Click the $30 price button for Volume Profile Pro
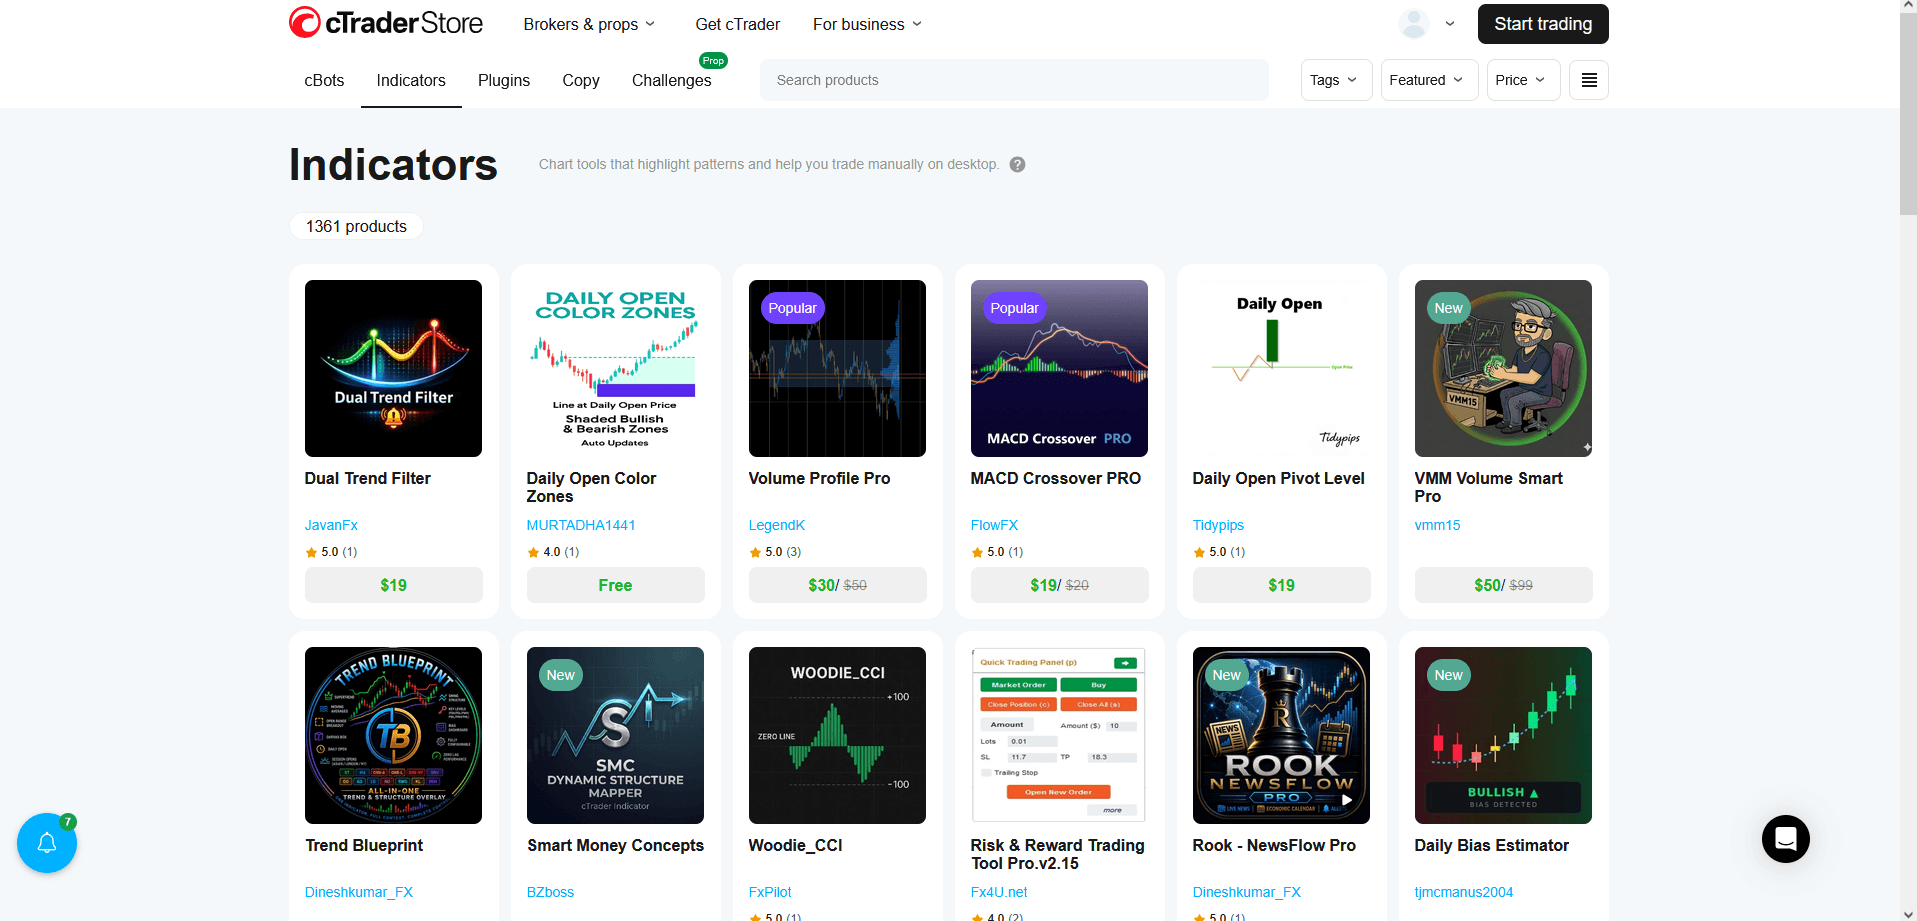Image resolution: width=1917 pixels, height=921 pixels. tap(837, 585)
